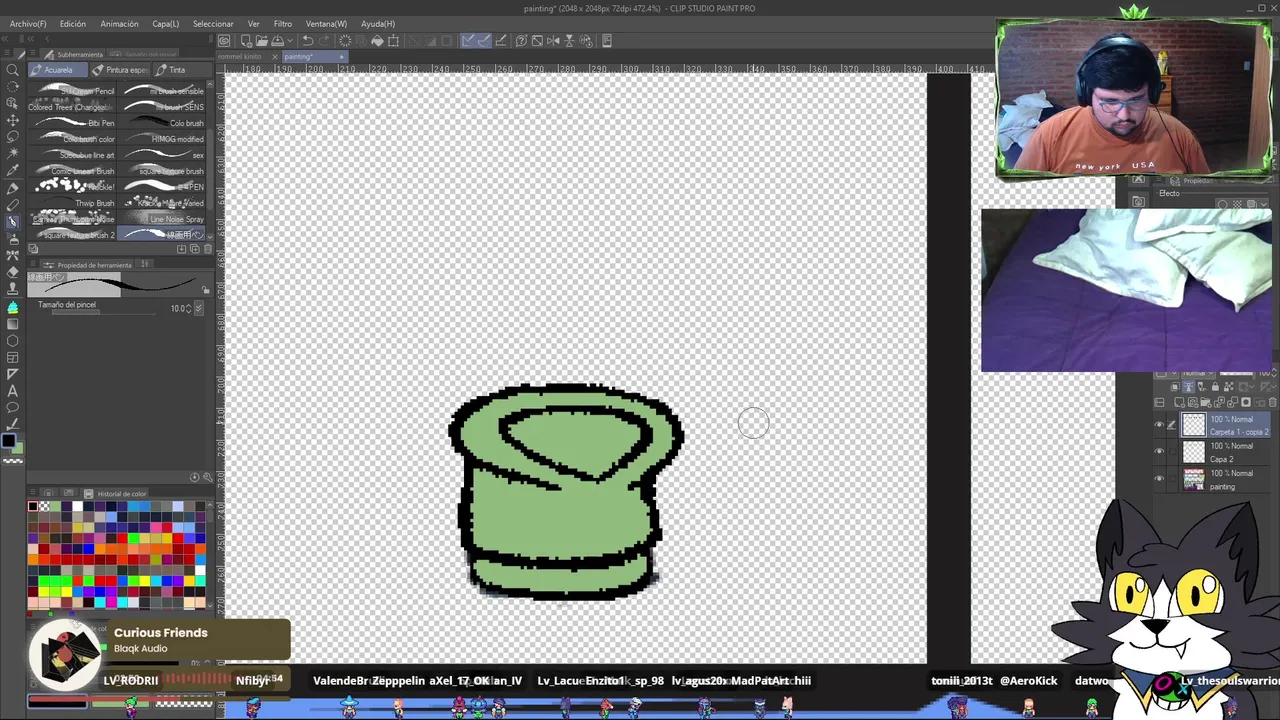Open the Capa menu
Viewport: 1280px width, 720px height.
(x=166, y=23)
